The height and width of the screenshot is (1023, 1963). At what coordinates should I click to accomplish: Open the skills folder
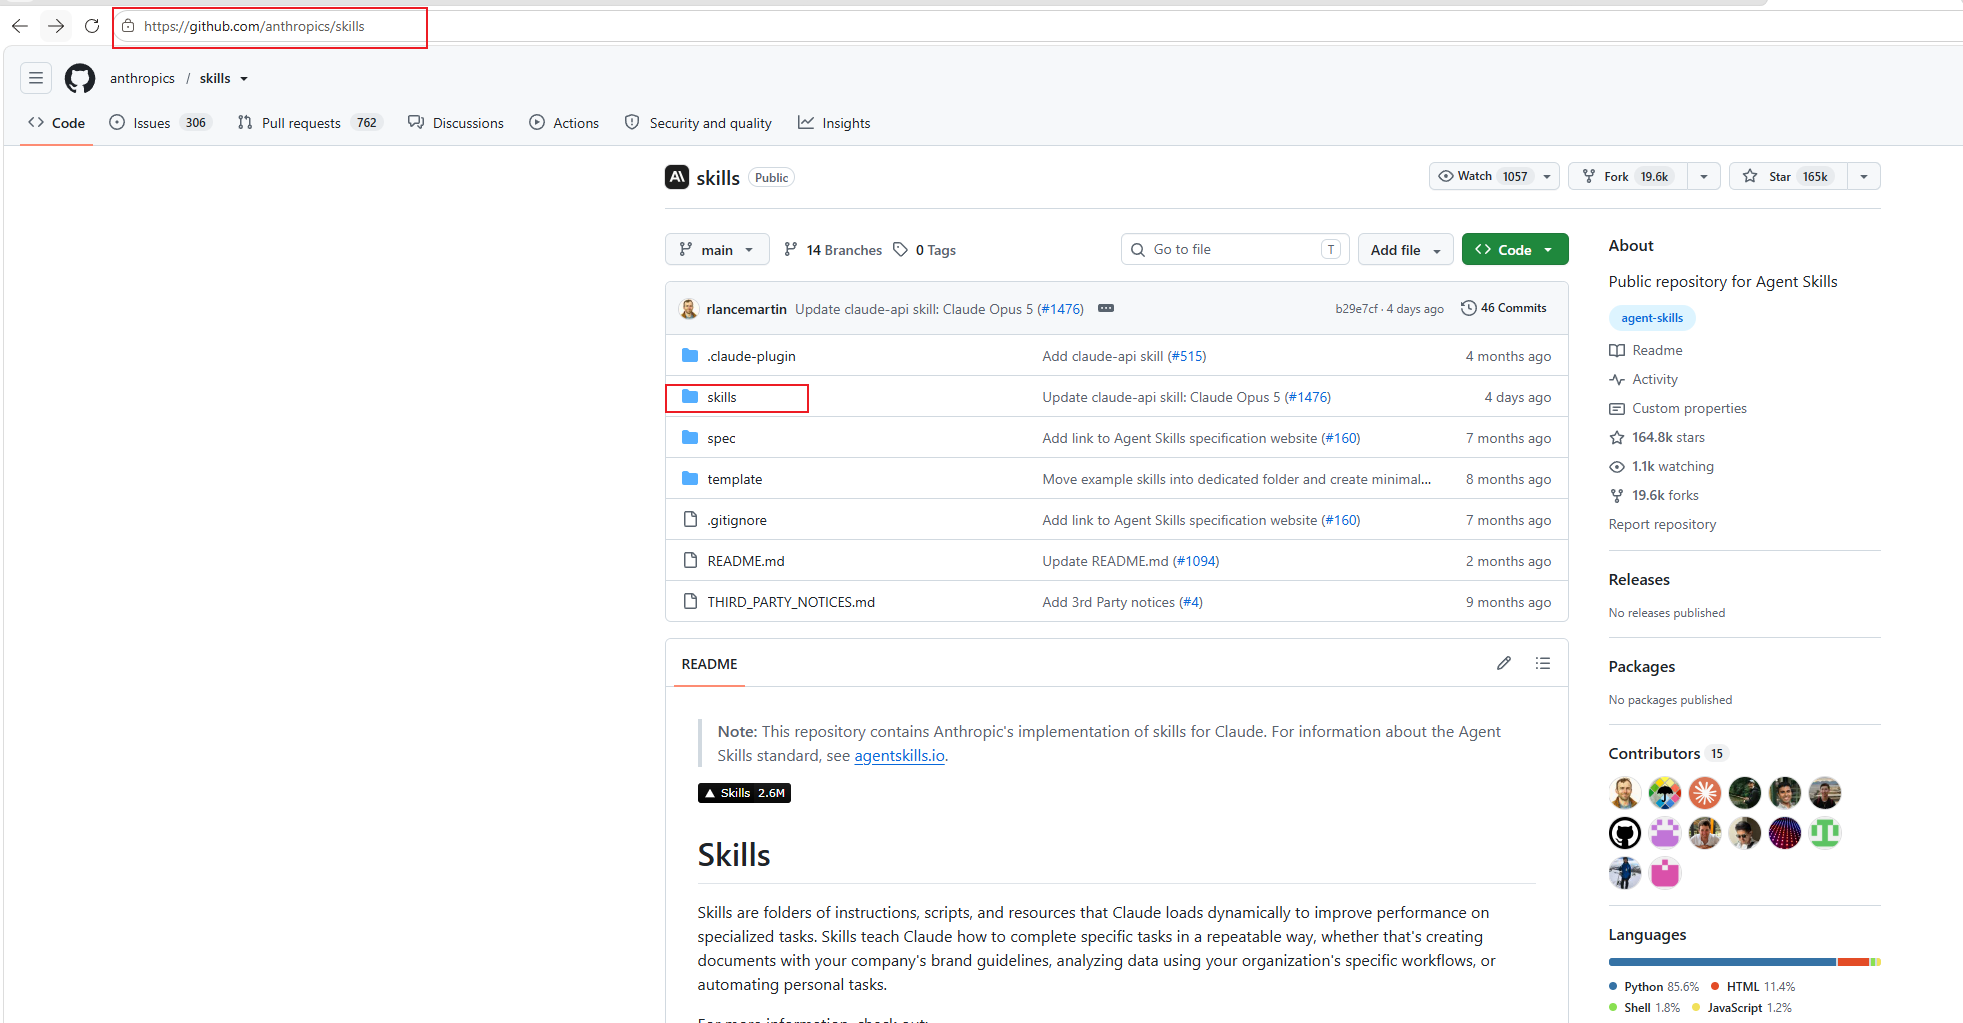click(721, 397)
